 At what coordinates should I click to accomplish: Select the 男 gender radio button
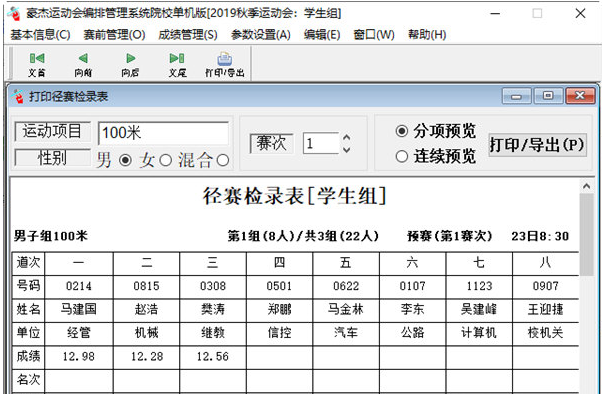click(x=125, y=160)
